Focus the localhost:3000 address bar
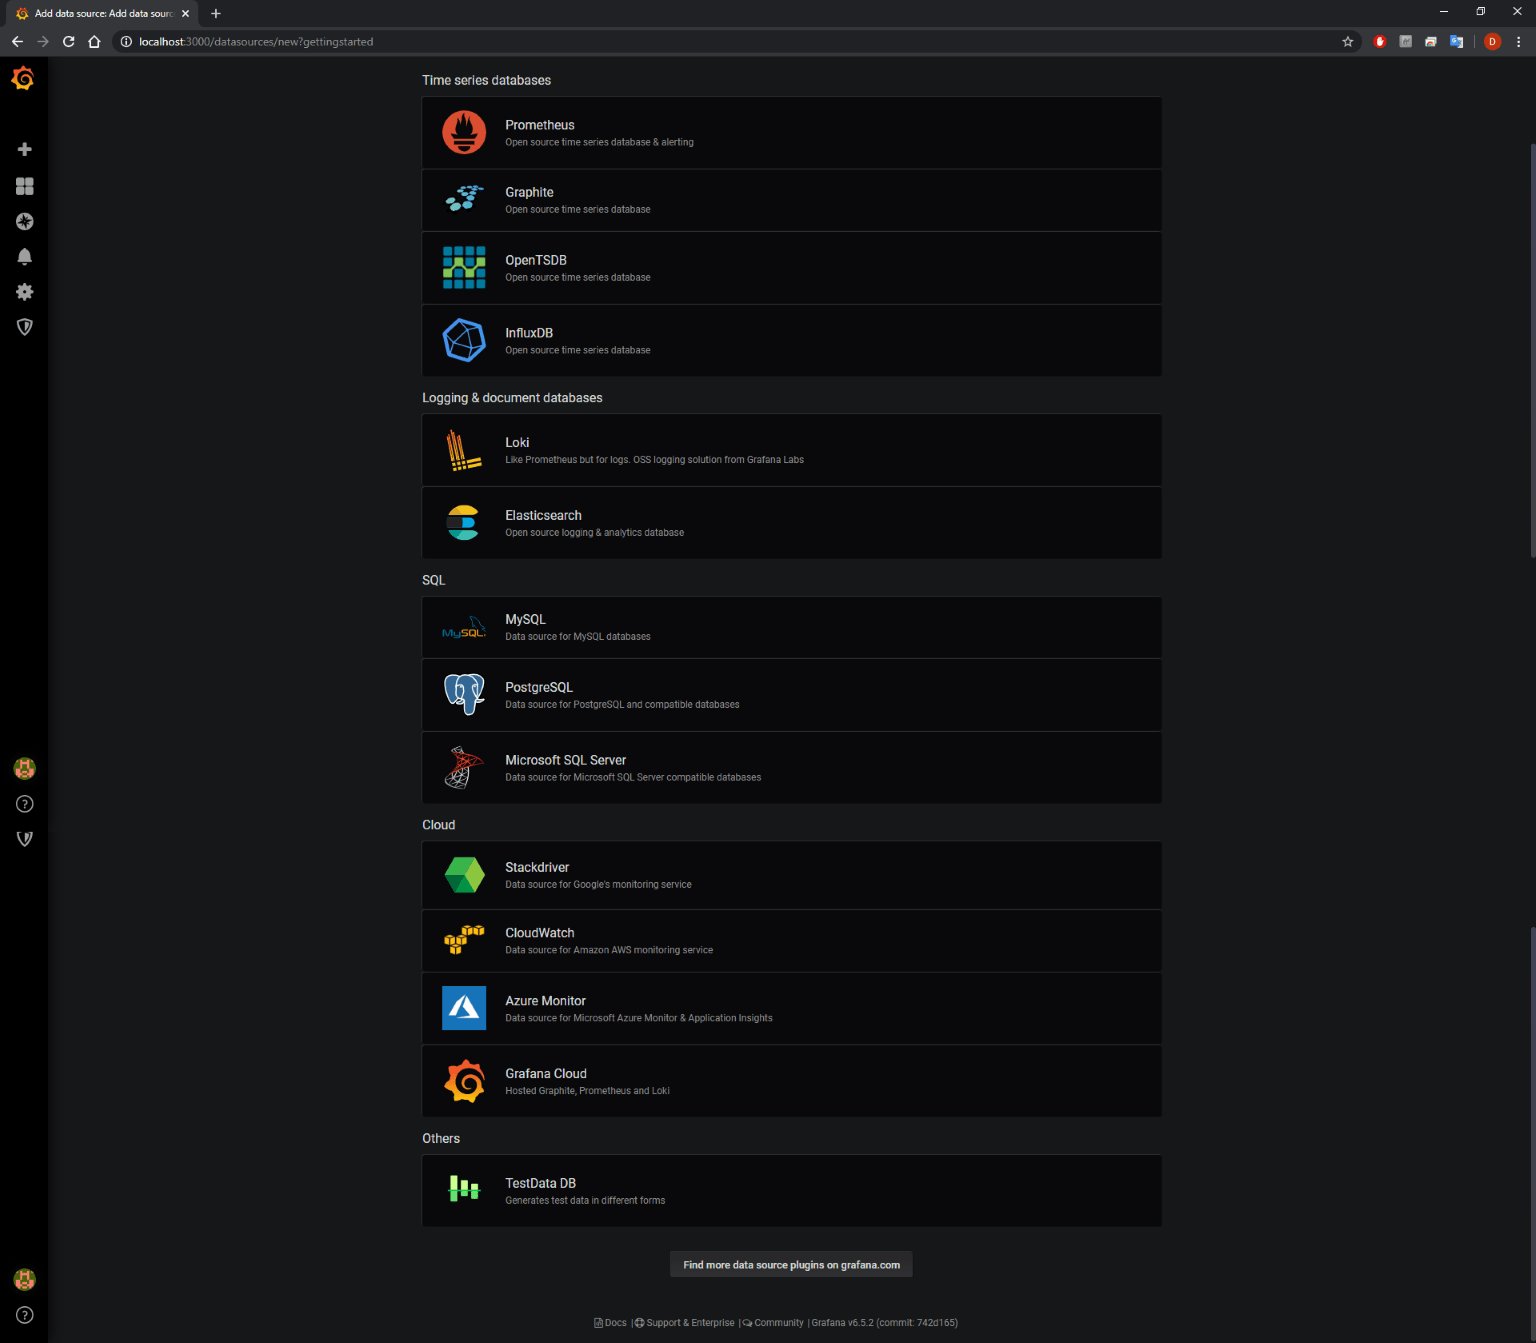1536x1343 pixels. [x=735, y=41]
